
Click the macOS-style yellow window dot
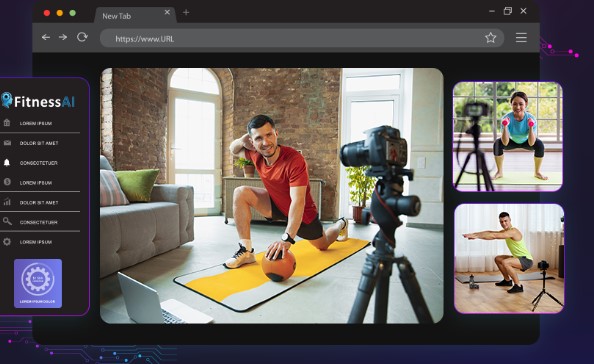pyautogui.click(x=60, y=13)
